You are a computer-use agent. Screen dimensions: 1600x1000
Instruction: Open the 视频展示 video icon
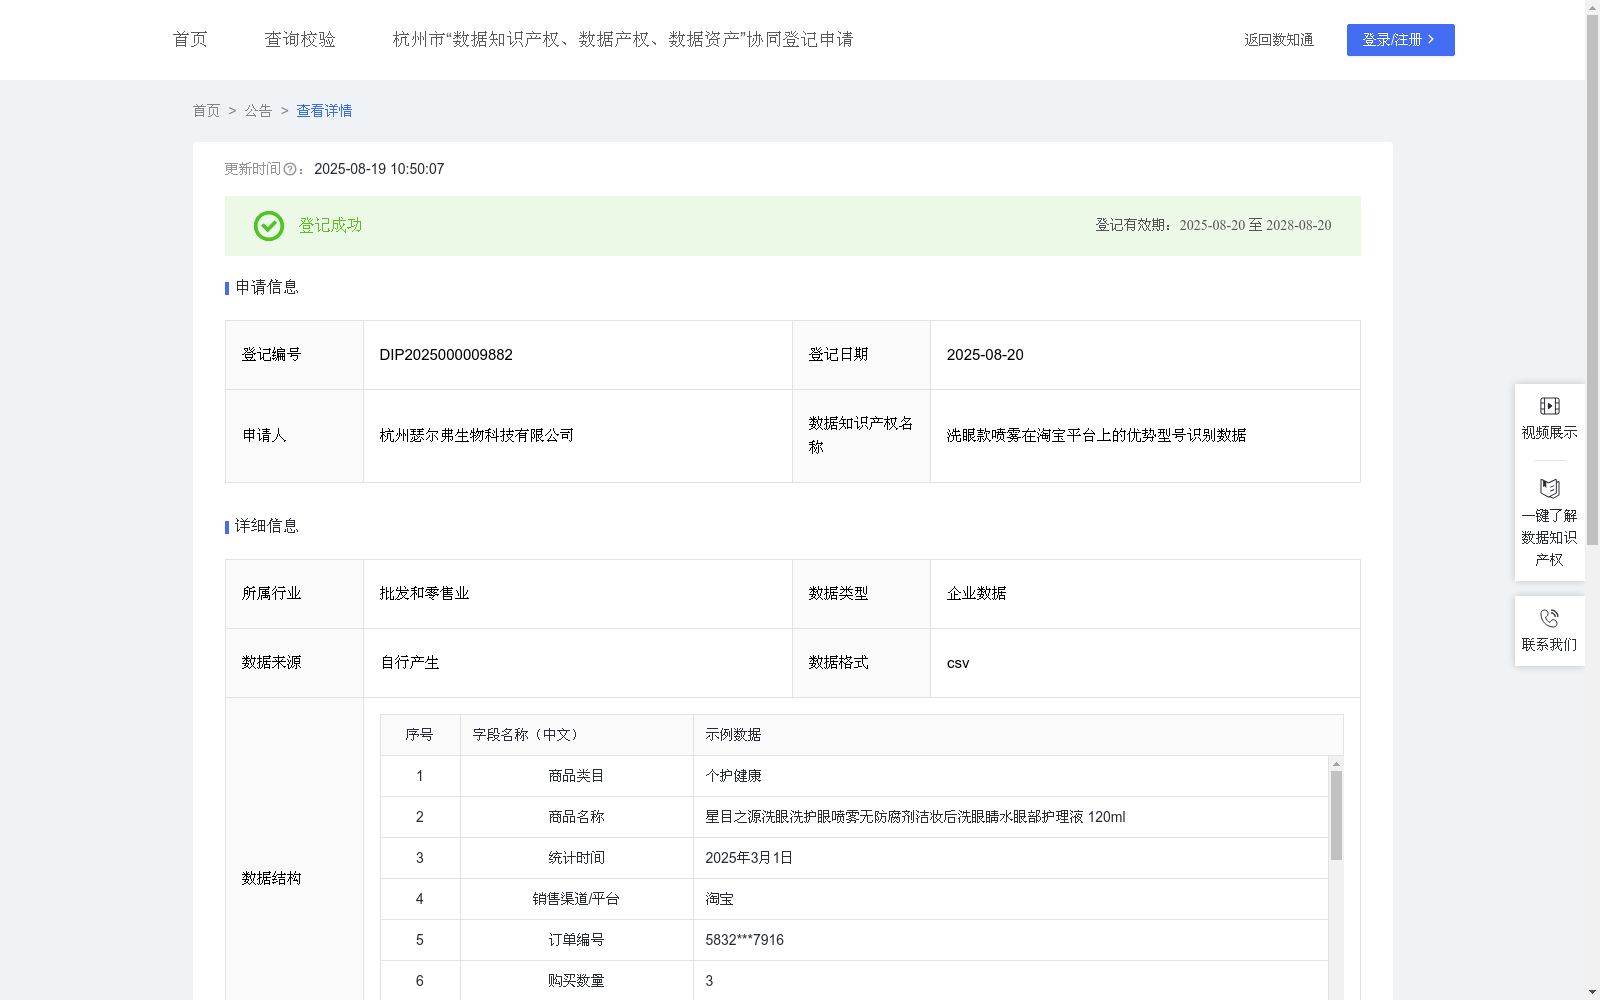tap(1549, 406)
